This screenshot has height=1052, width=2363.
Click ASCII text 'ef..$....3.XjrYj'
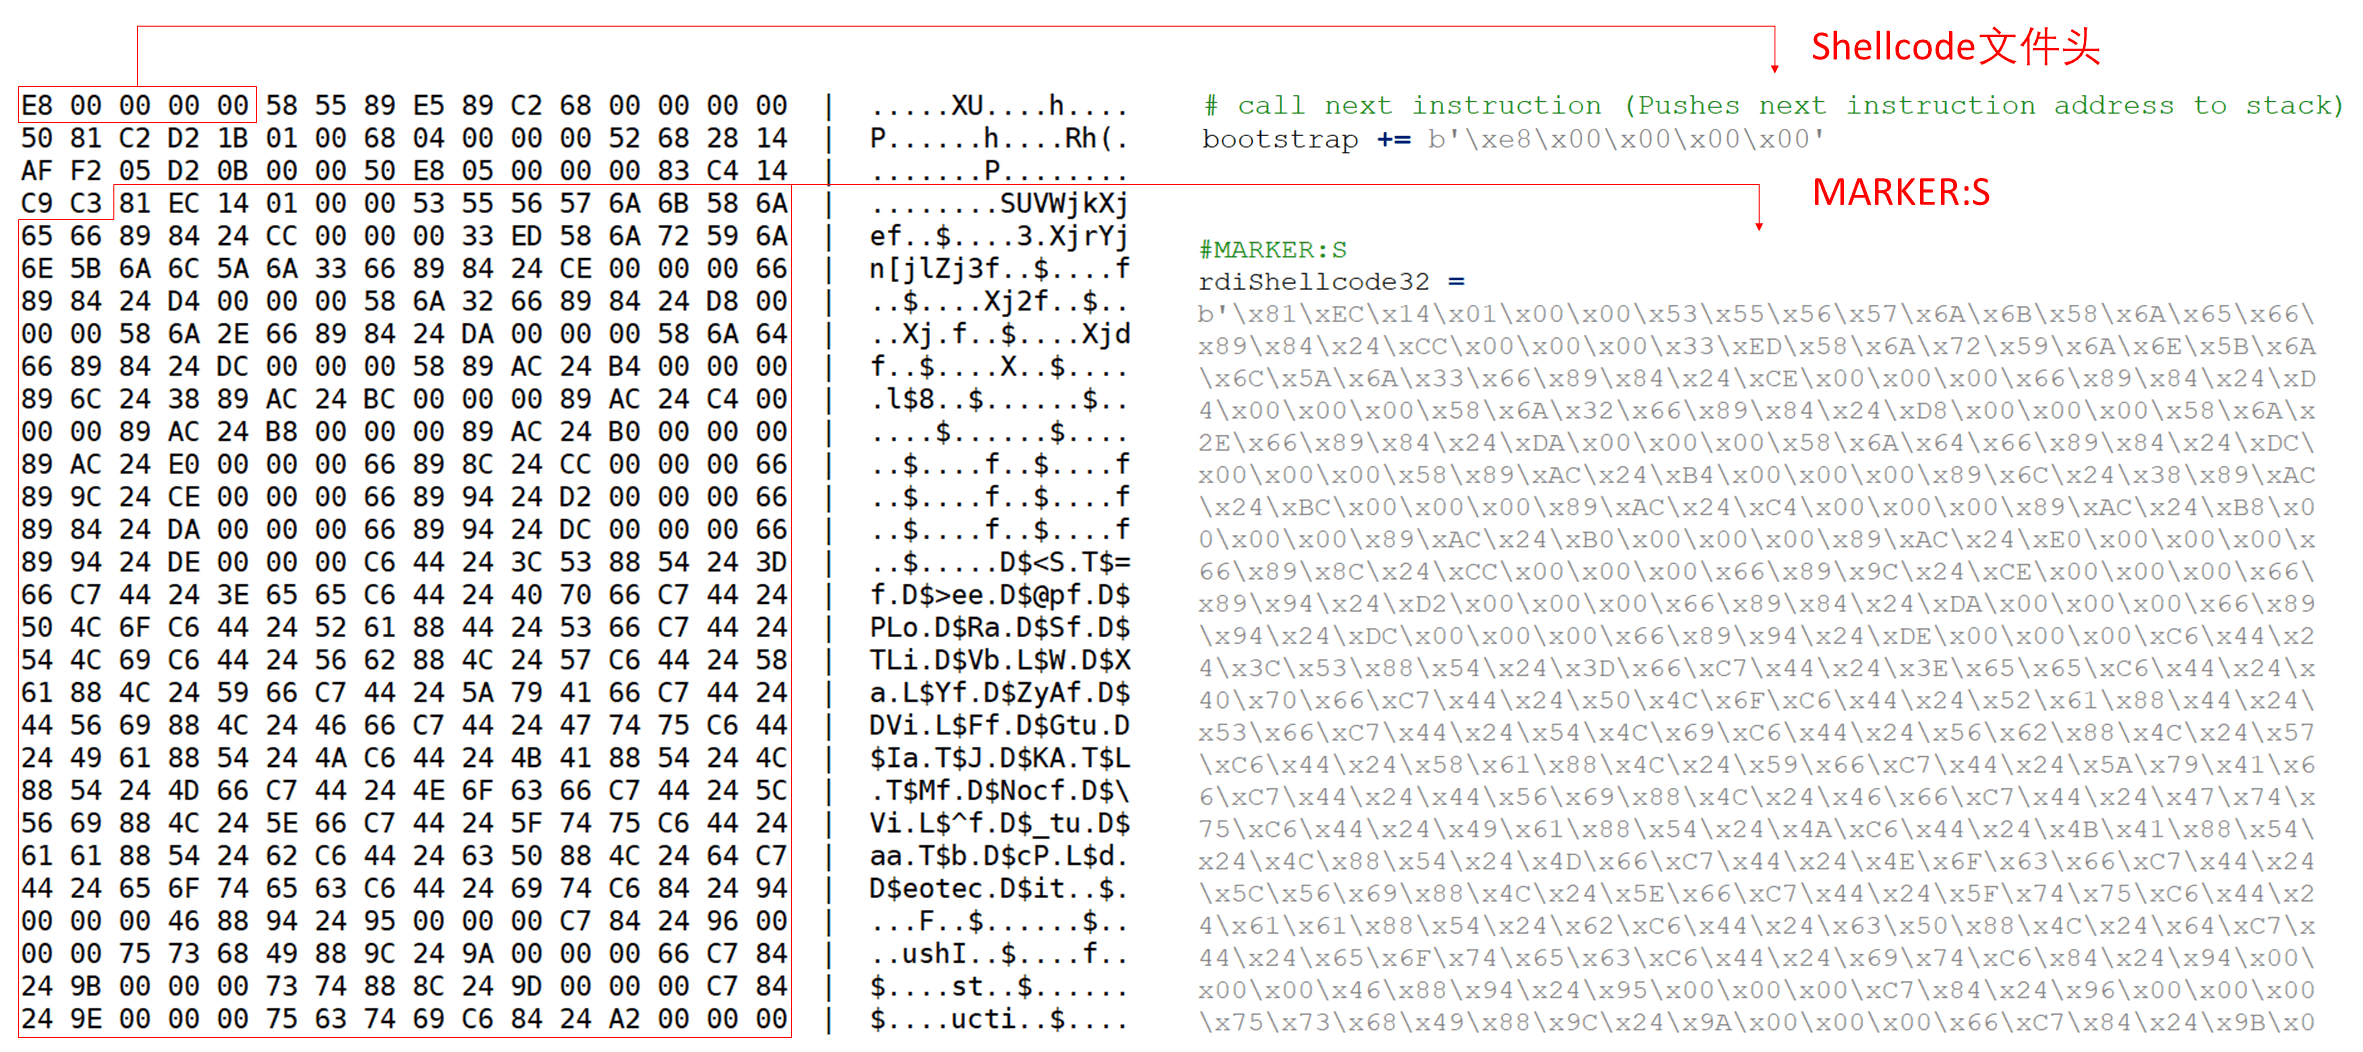coord(999,236)
